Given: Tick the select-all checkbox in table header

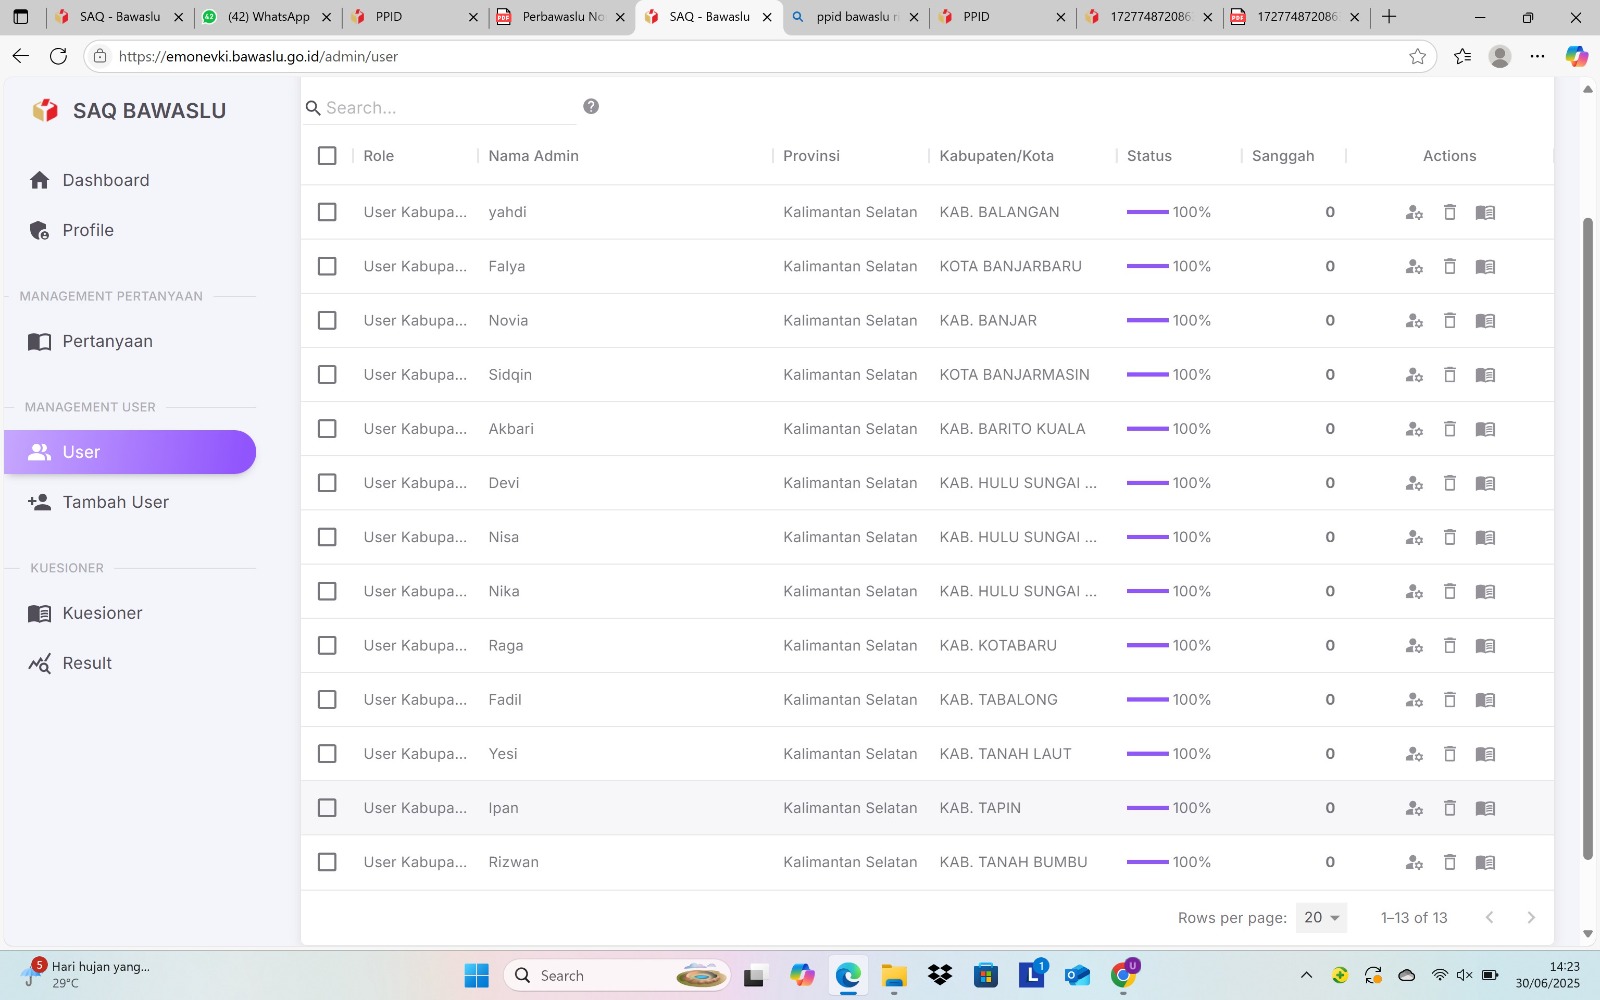Looking at the screenshot, I should click(x=327, y=156).
